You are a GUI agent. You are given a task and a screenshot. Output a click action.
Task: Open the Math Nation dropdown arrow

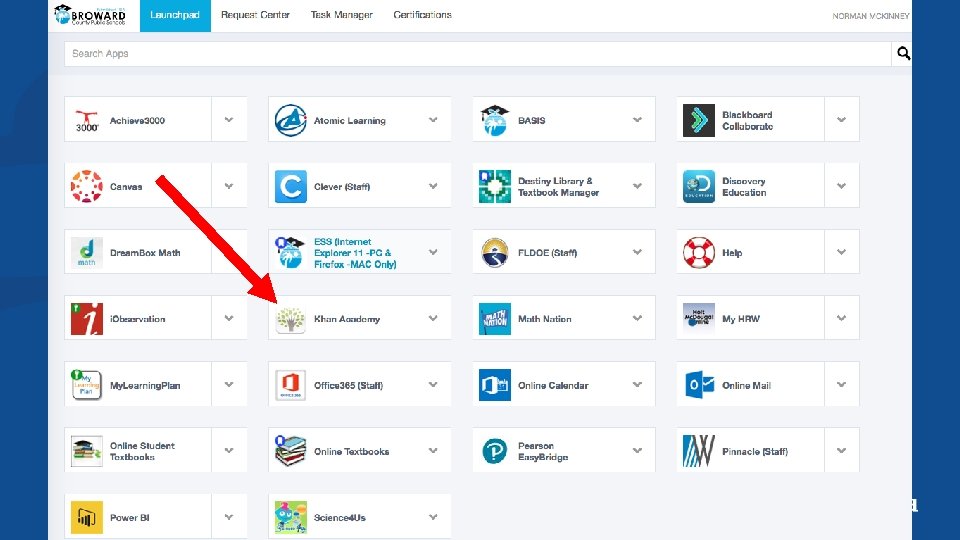tap(637, 318)
